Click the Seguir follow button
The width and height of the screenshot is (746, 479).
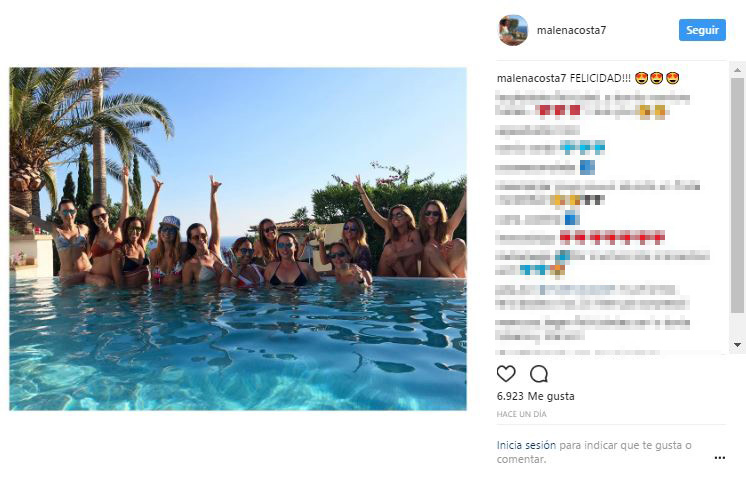702,30
